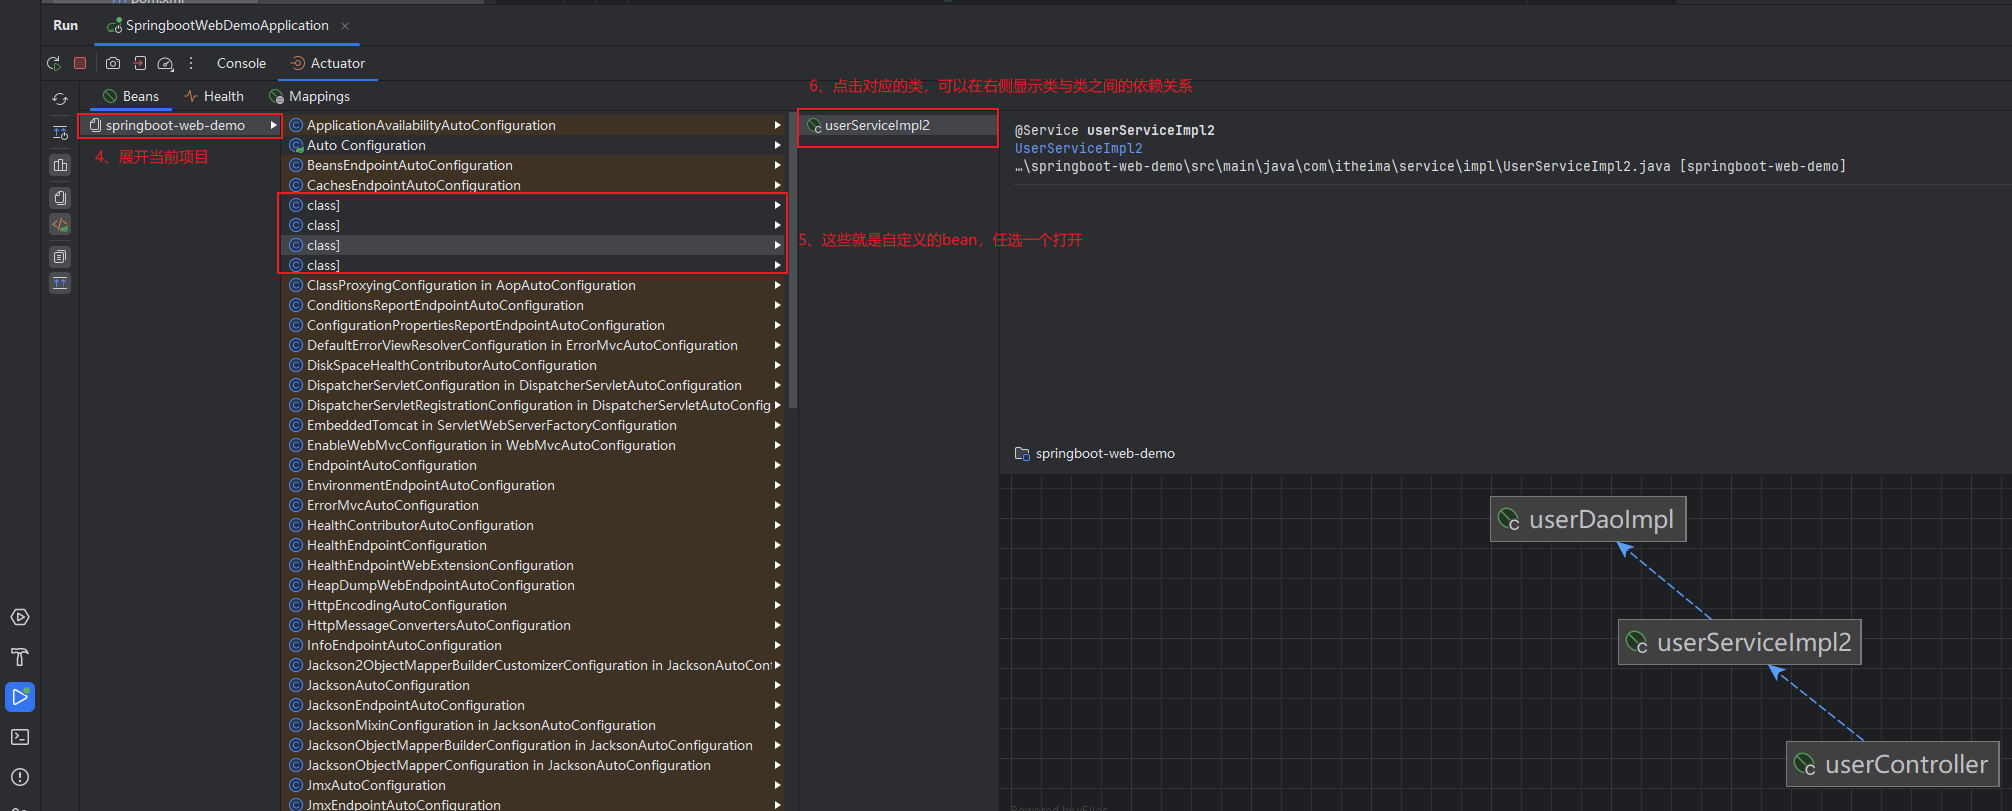Screen dimensions: 2012x811
Task: Click the exit-arrow icon beside the camera
Action: pos(140,63)
